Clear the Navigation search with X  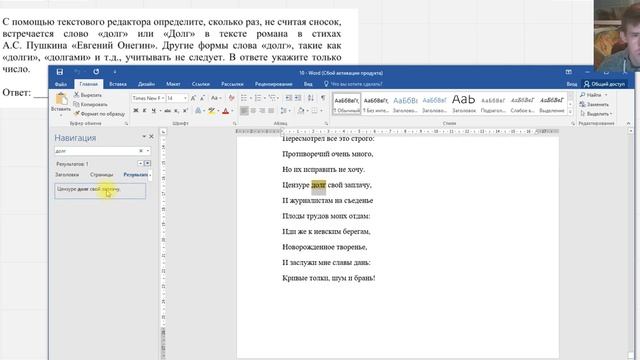coord(141,151)
